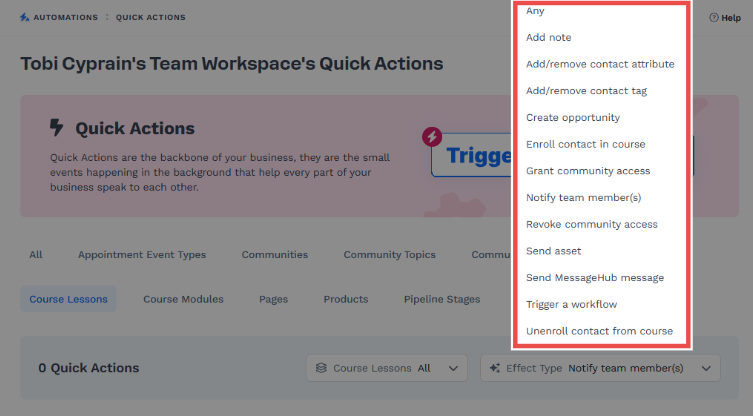Screen dimensions: 753x416
Task: Click the AUTOMATIONS breadcrumb link
Action: 65,17
